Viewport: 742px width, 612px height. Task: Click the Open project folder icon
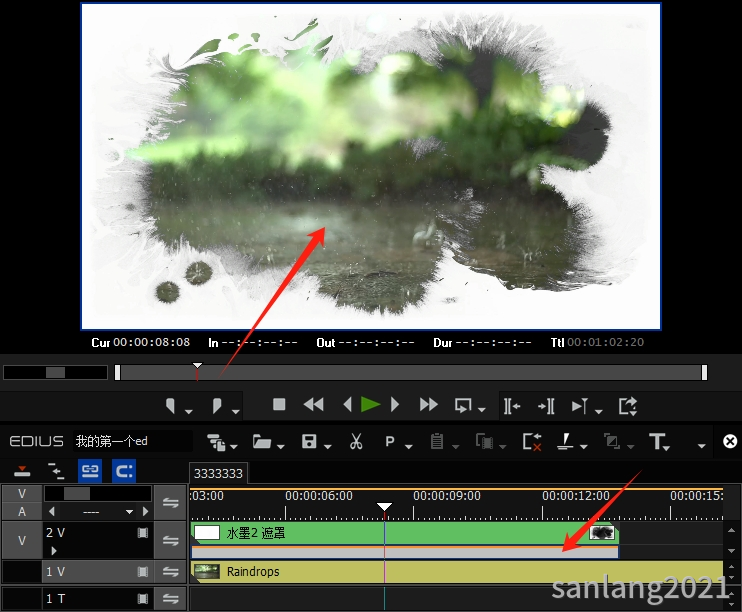coord(262,441)
